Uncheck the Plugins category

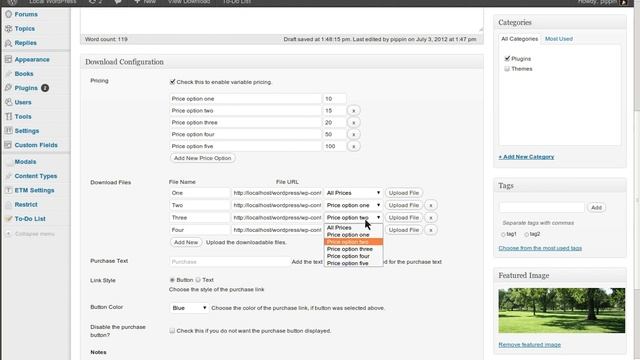(x=507, y=58)
